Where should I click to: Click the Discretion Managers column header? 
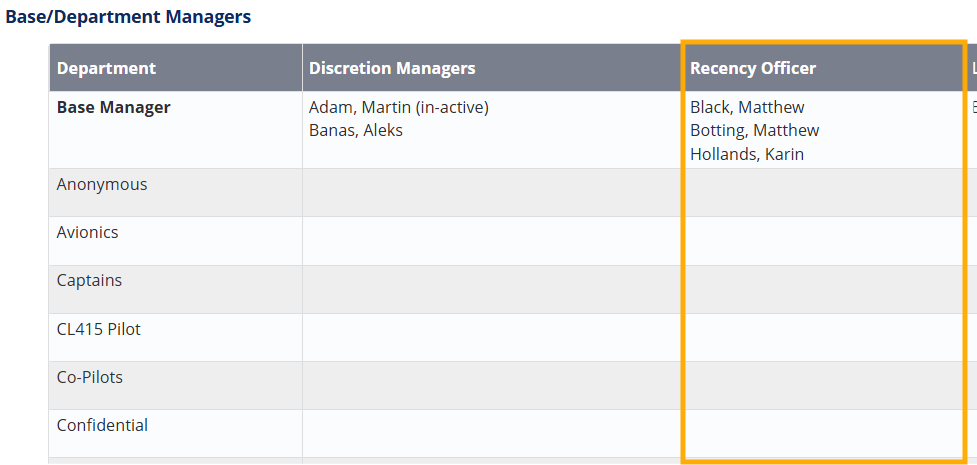tap(392, 68)
